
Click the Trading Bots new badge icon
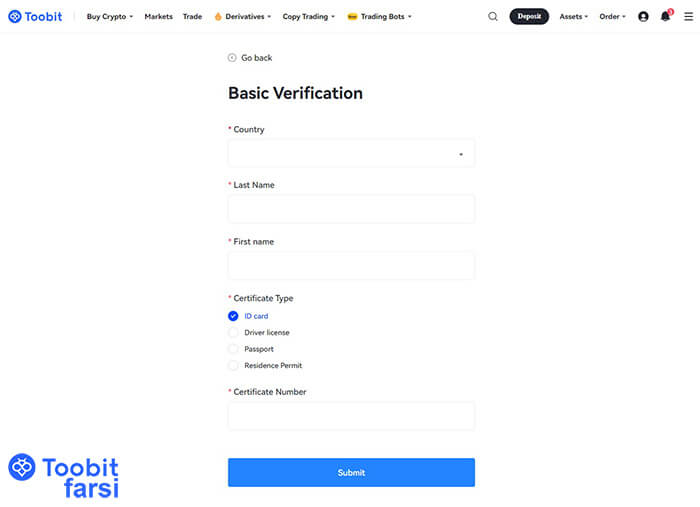point(352,17)
